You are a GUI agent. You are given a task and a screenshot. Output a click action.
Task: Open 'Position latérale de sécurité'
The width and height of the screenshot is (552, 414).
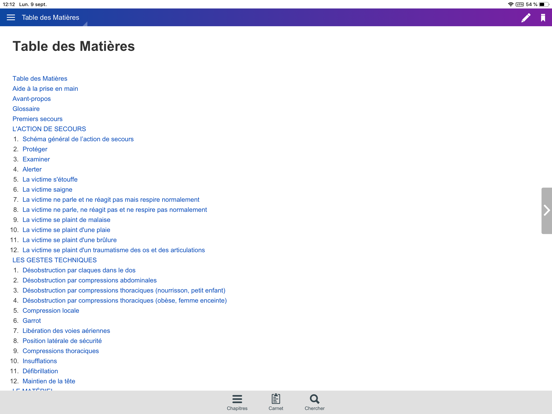[62, 341]
